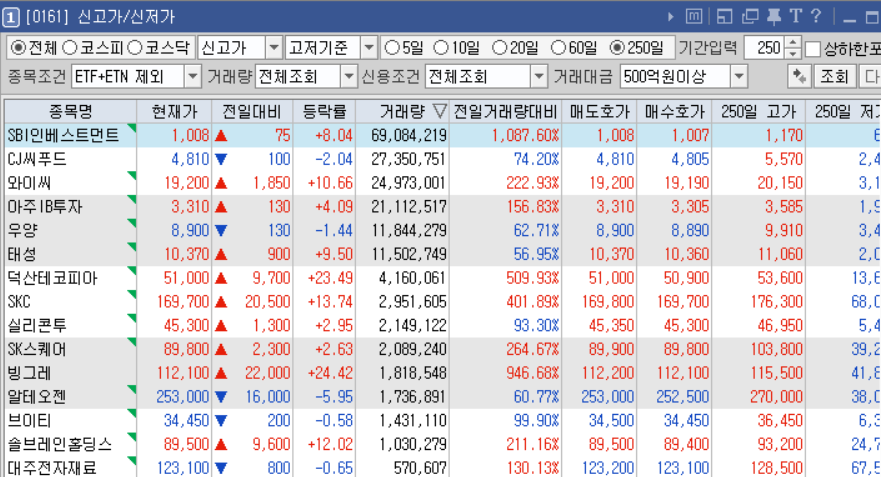881x477 pixels.
Task: Click the 기간입력 field showing 250
Action: pyautogui.click(x=765, y=48)
